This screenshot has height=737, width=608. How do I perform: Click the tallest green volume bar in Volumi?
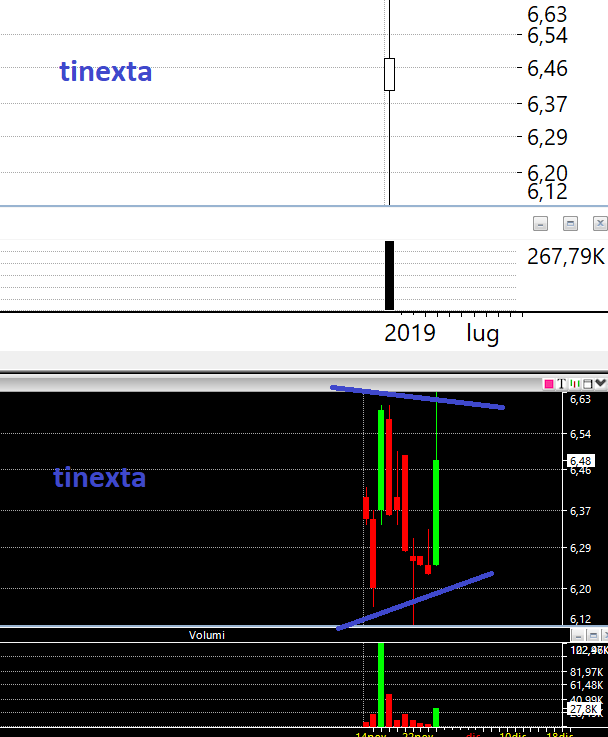pyautogui.click(x=381, y=685)
